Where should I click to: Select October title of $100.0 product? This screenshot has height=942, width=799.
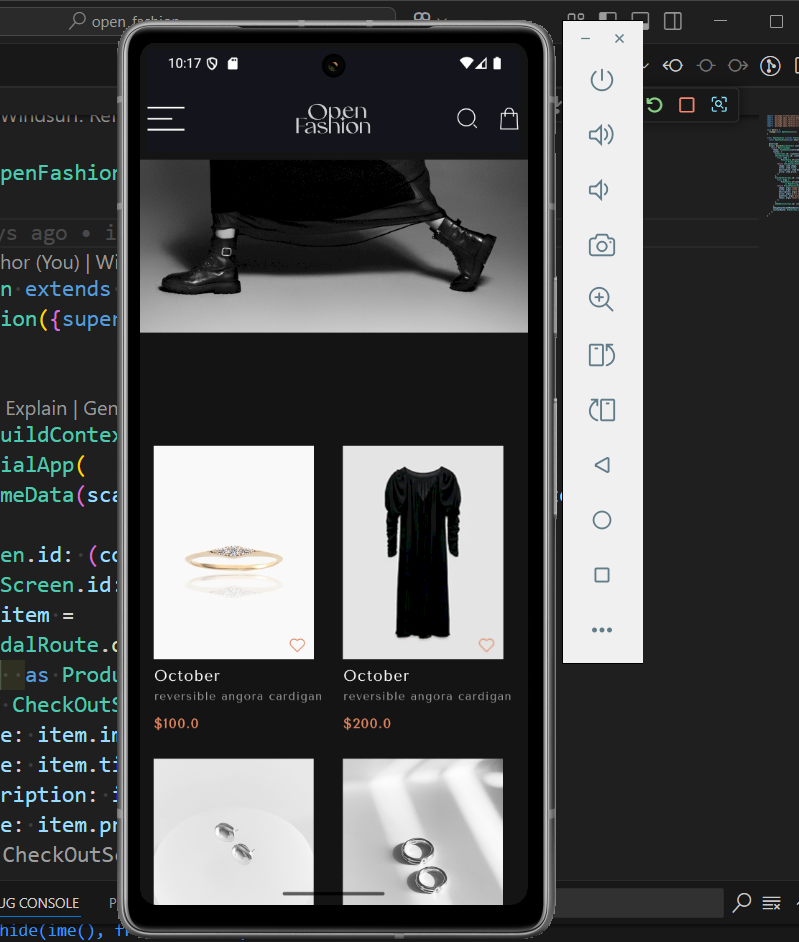[187, 676]
